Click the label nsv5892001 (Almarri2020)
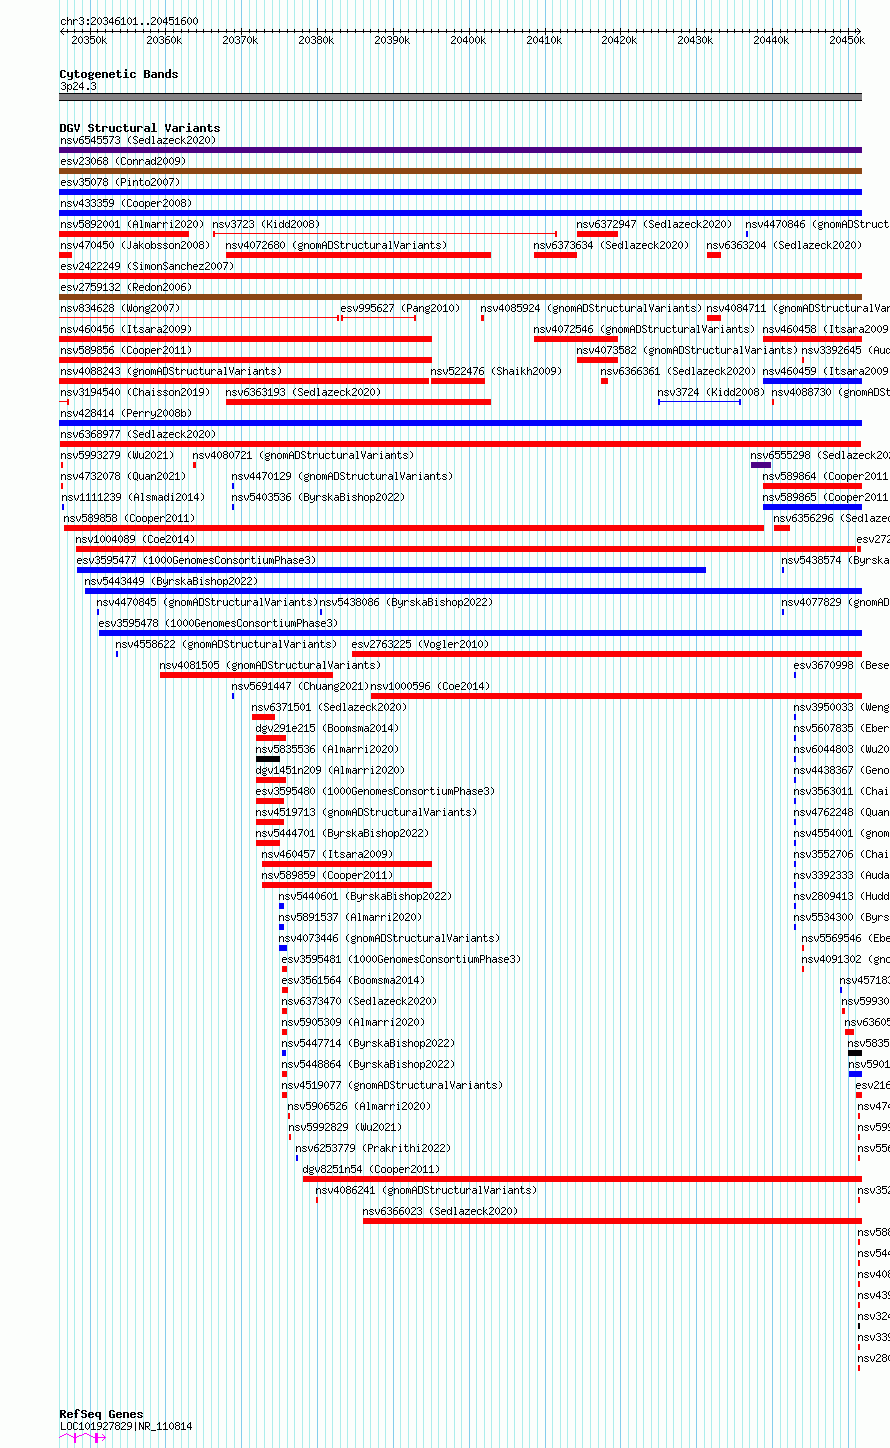Viewport: 890px width, 1448px height. pos(132,224)
